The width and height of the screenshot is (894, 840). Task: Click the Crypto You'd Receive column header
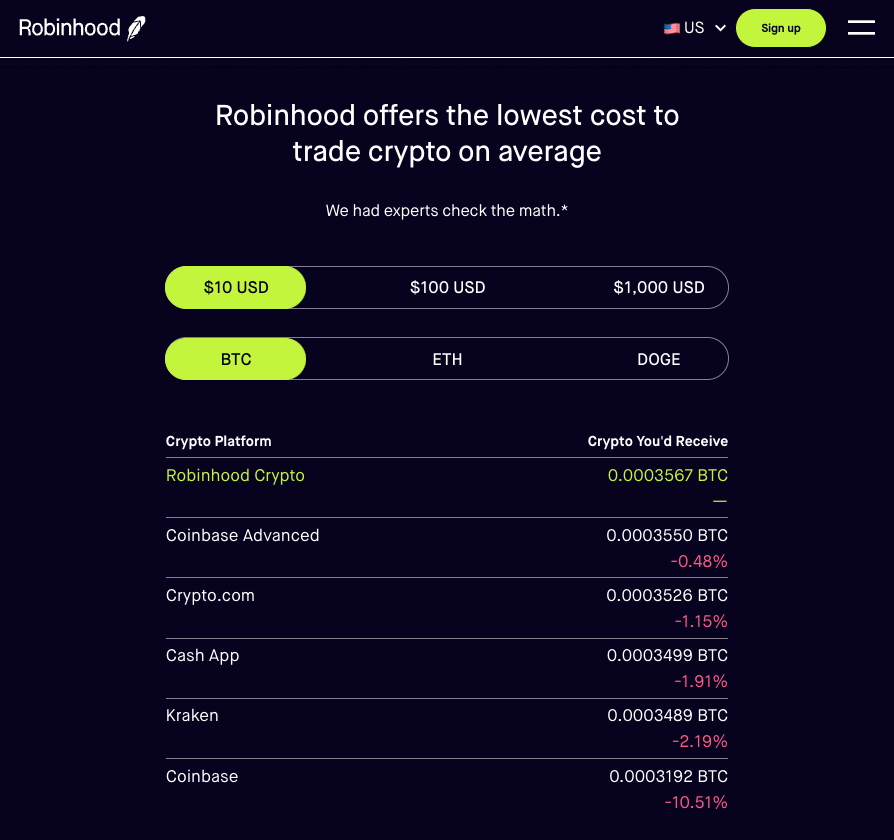pos(657,441)
